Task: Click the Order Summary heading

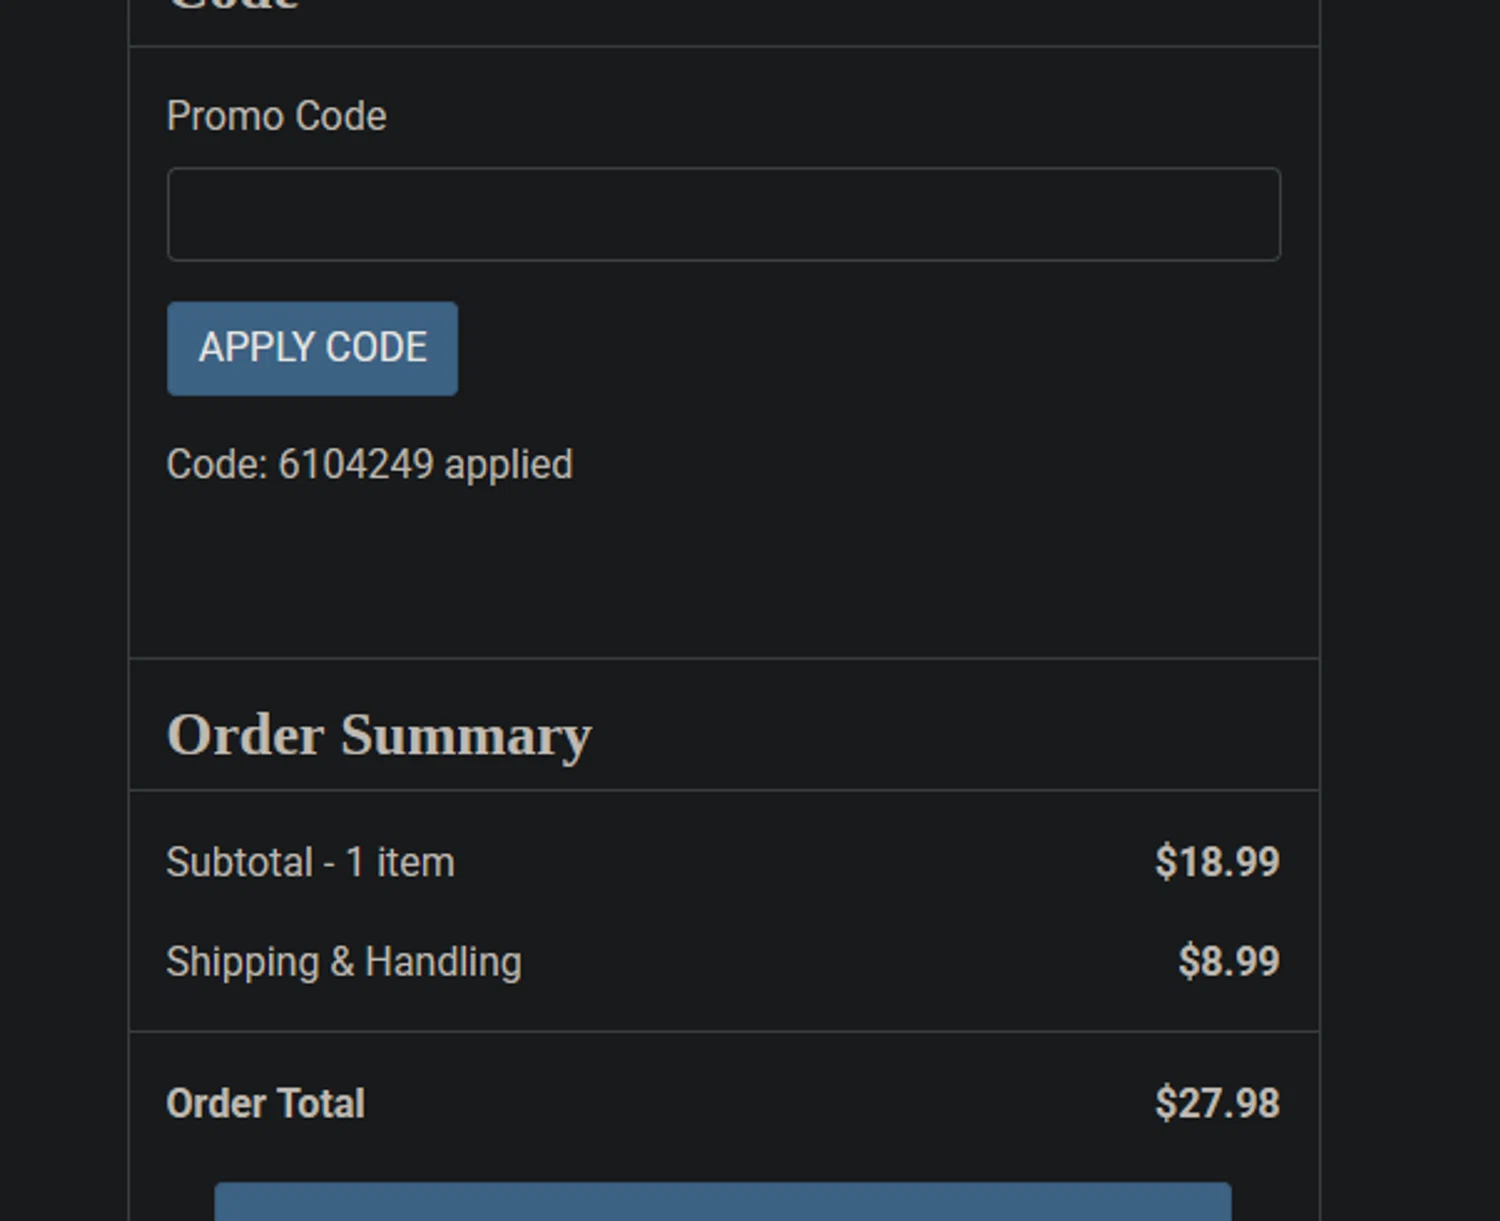Action: (379, 735)
